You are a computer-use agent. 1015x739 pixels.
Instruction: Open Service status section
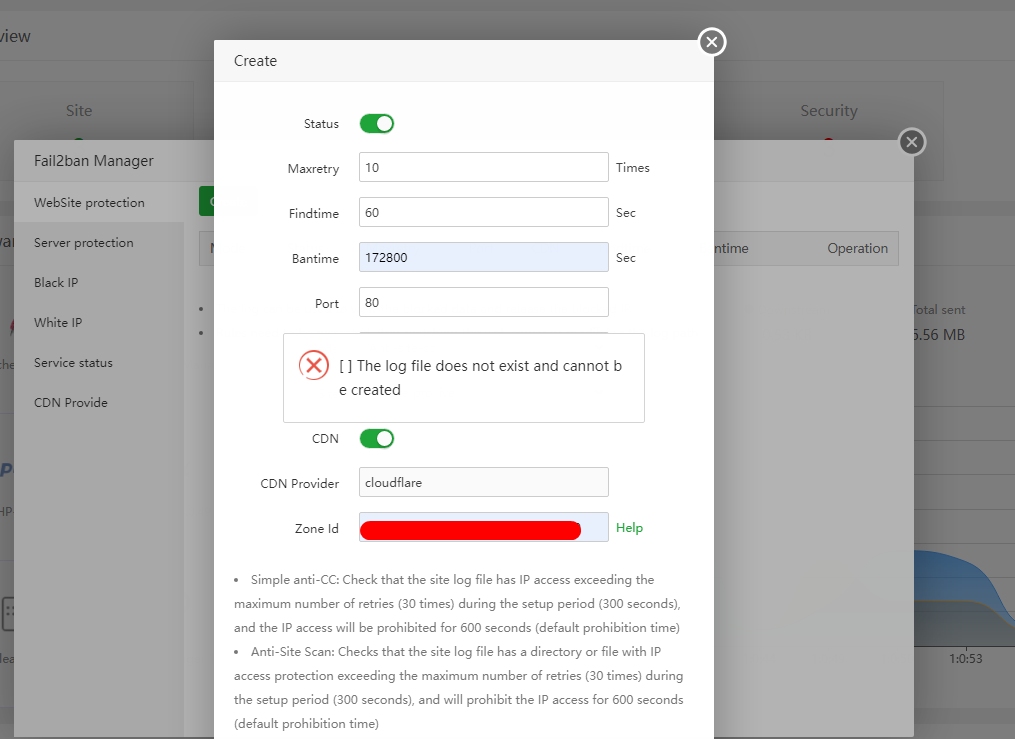pos(73,362)
